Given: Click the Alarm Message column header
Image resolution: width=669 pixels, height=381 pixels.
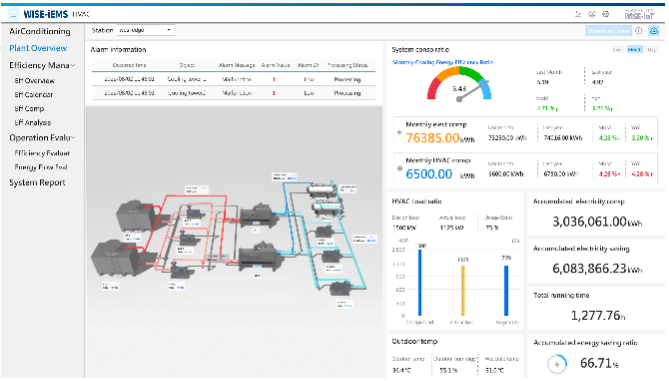Looking at the screenshot, I should click(x=237, y=65).
